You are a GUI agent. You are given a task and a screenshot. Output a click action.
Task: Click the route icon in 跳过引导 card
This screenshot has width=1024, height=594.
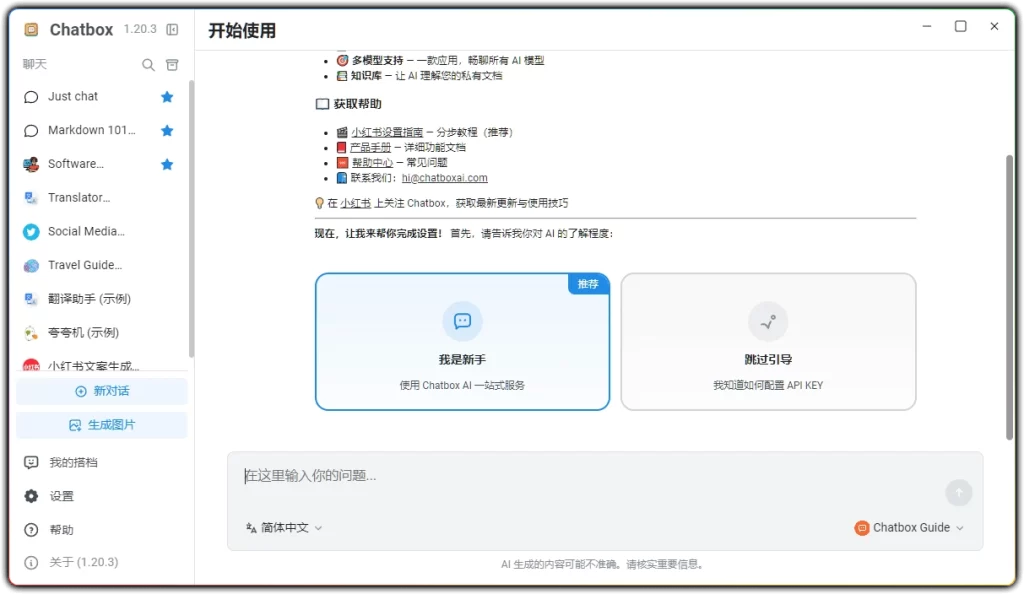(x=768, y=321)
